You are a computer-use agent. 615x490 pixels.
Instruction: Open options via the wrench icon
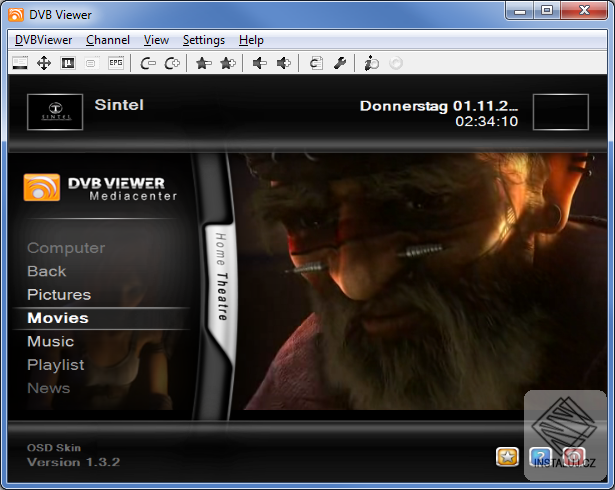(x=340, y=63)
